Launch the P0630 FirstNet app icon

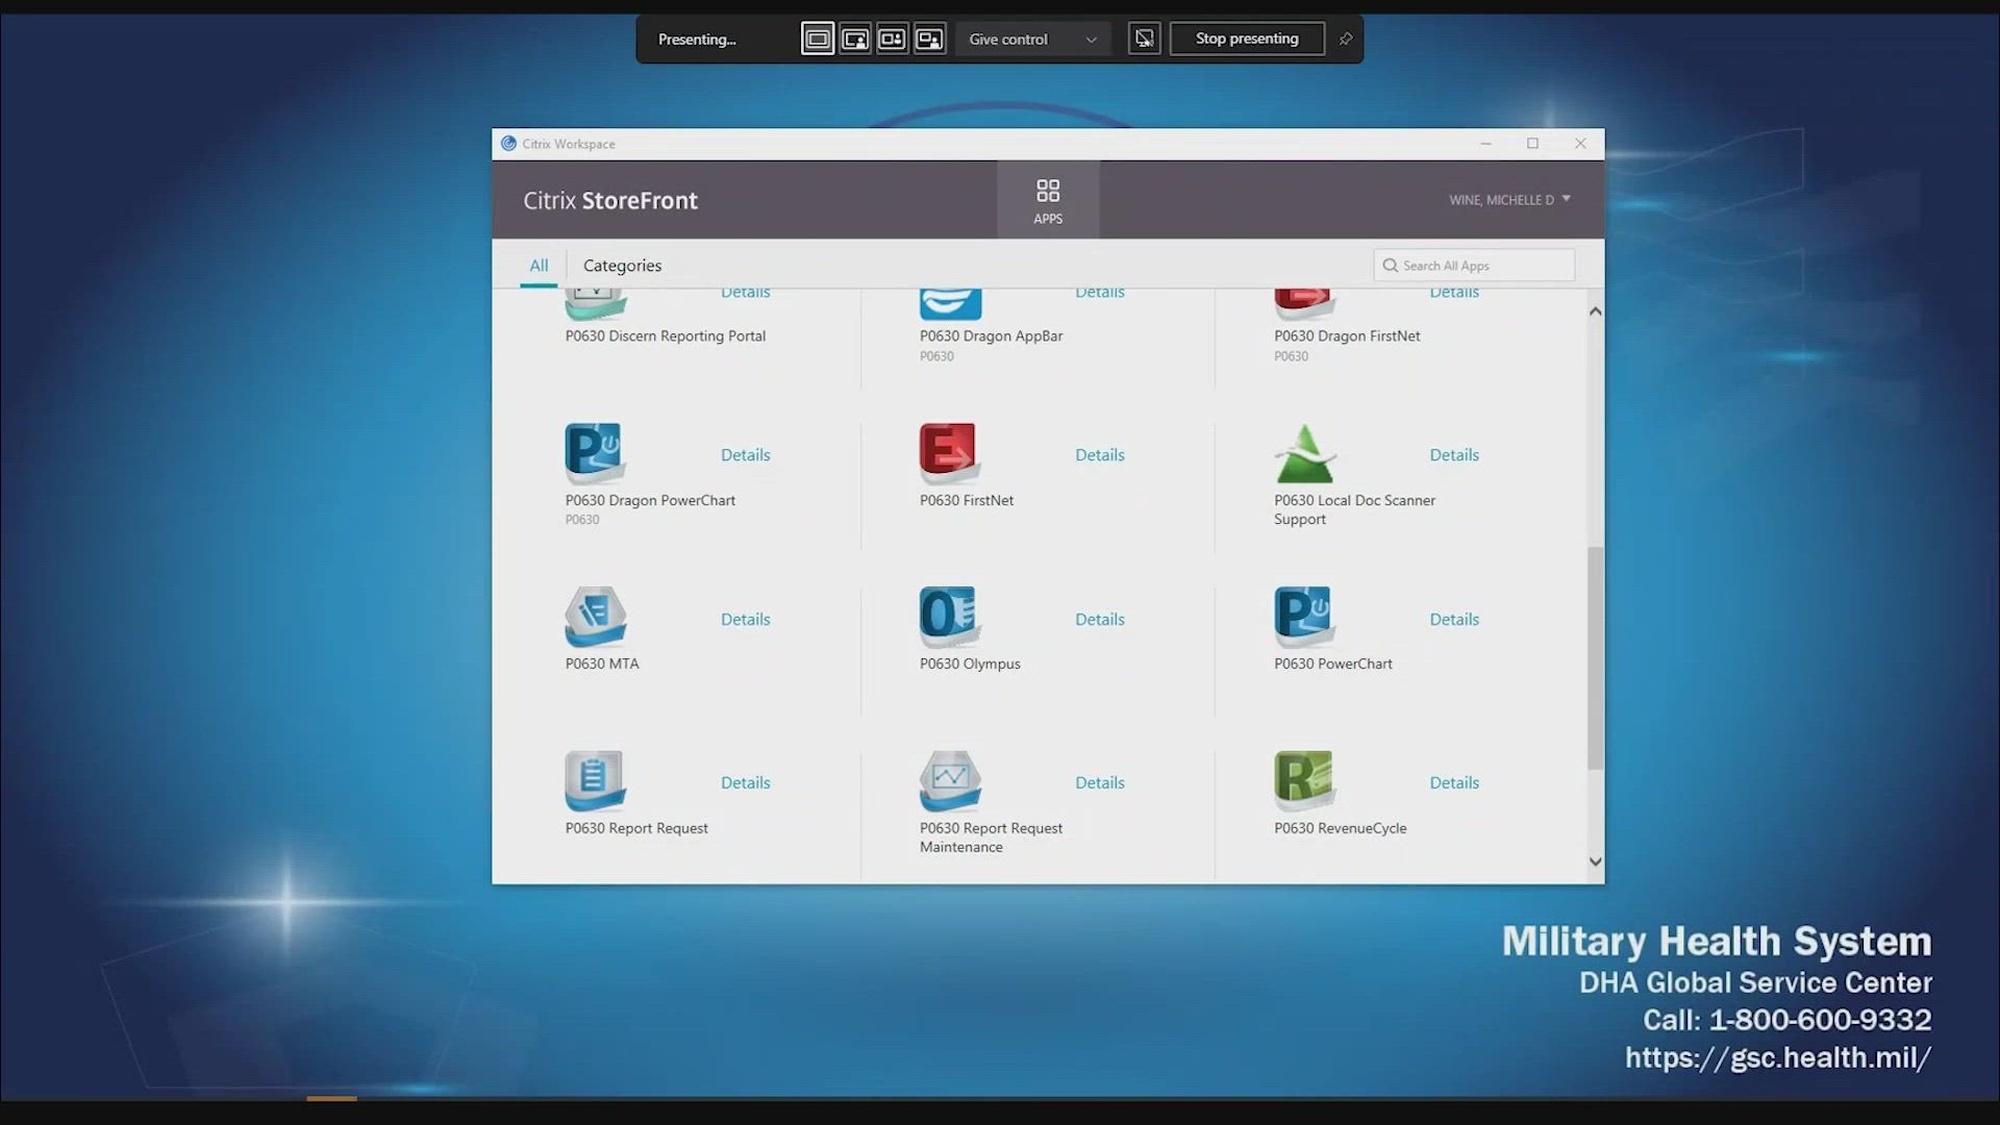click(x=947, y=450)
